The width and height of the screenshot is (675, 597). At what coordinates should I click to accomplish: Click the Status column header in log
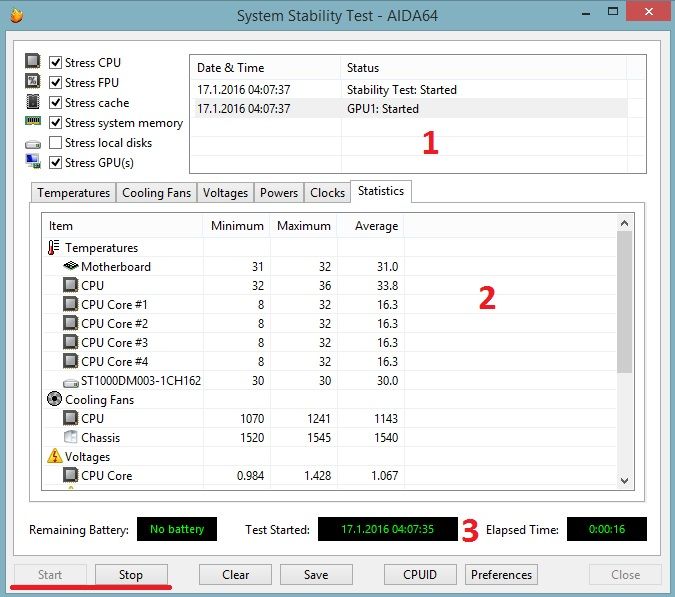point(484,68)
